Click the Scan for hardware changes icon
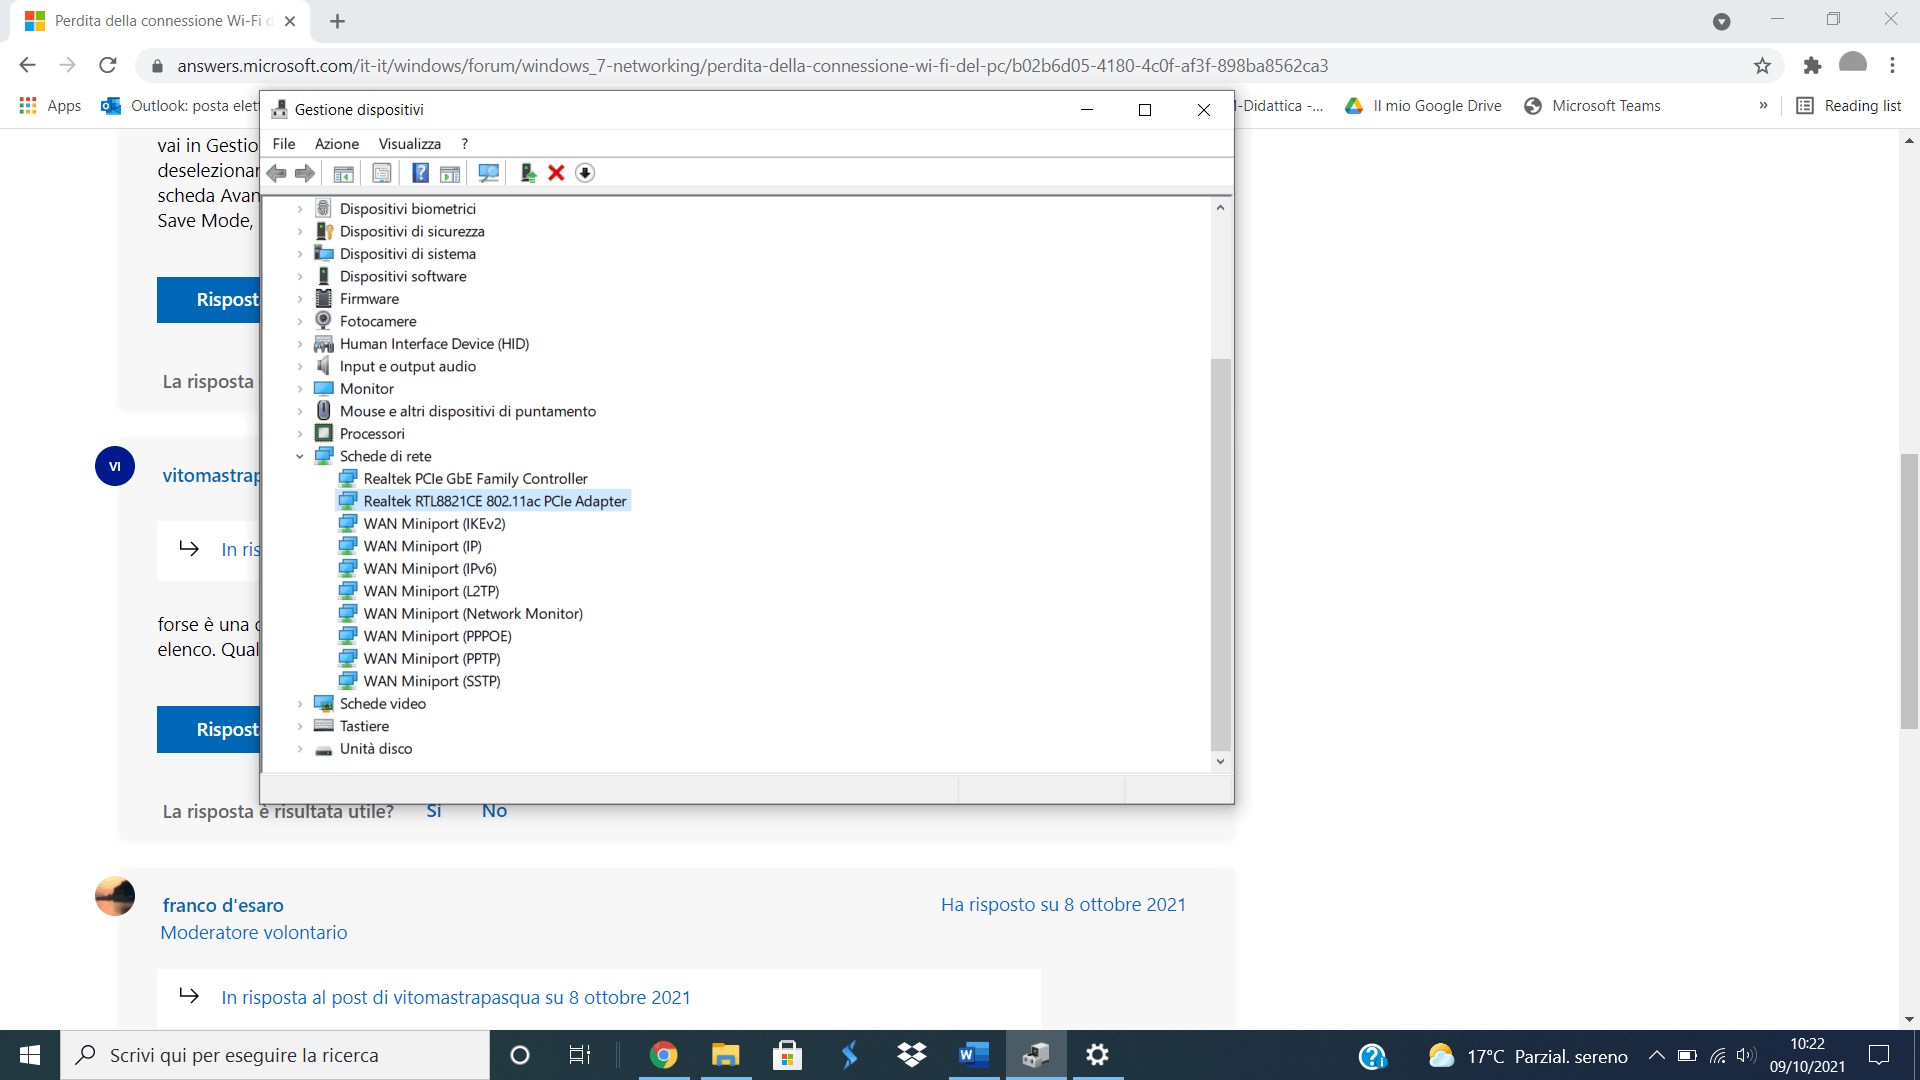The height and width of the screenshot is (1080, 1920). coord(488,173)
